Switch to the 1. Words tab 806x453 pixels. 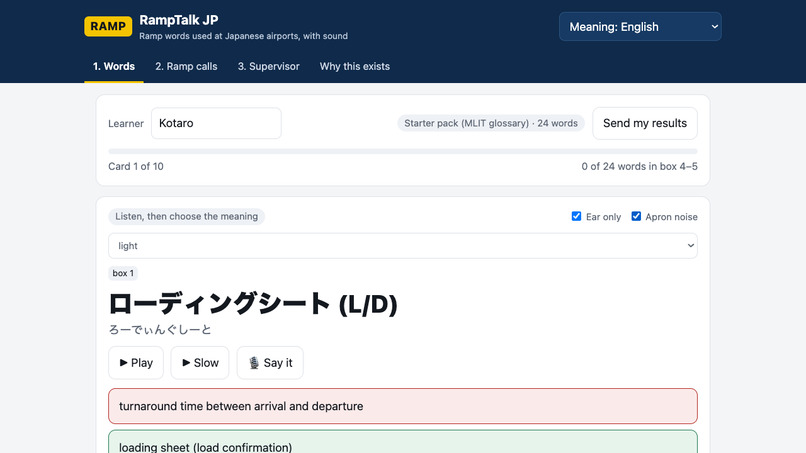114,66
